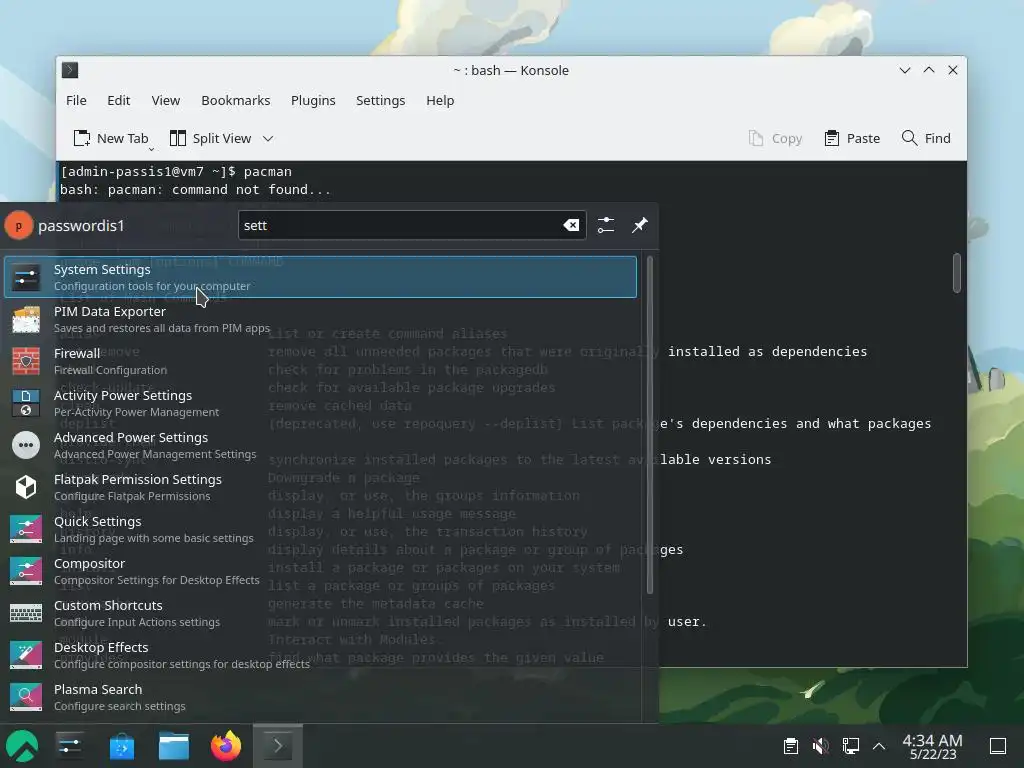This screenshot has width=1024, height=768.
Task: Open Compositor settings icon
Action: pyautogui.click(x=26, y=571)
